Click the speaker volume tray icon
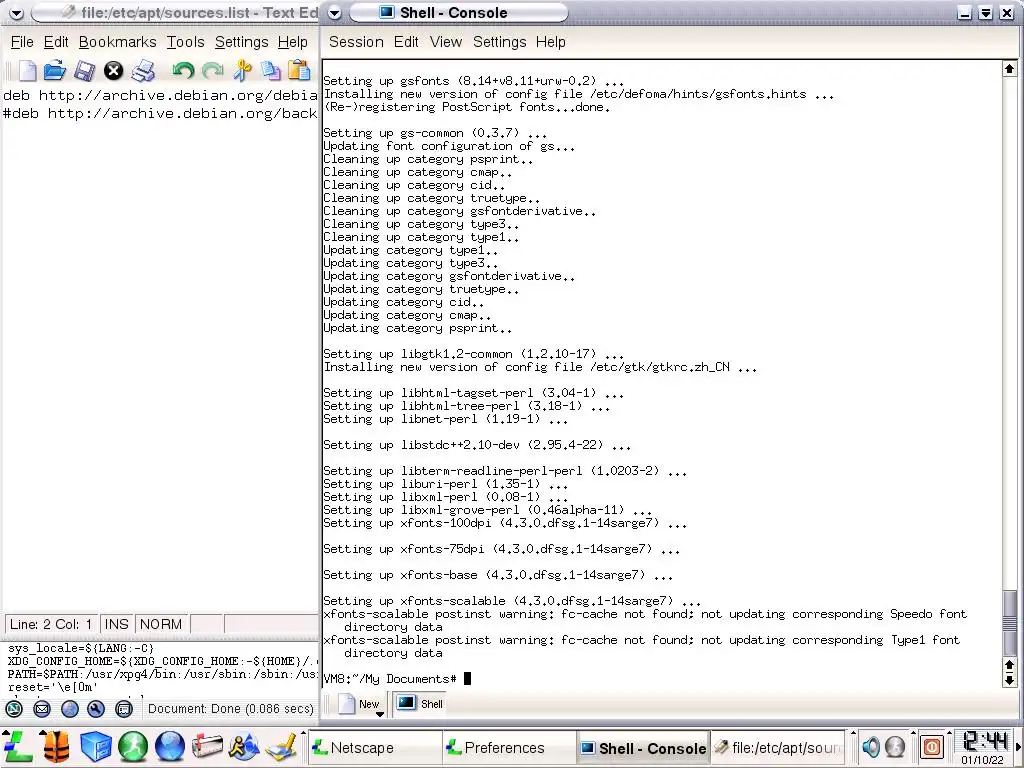The width and height of the screenshot is (1024, 768). (x=871, y=746)
